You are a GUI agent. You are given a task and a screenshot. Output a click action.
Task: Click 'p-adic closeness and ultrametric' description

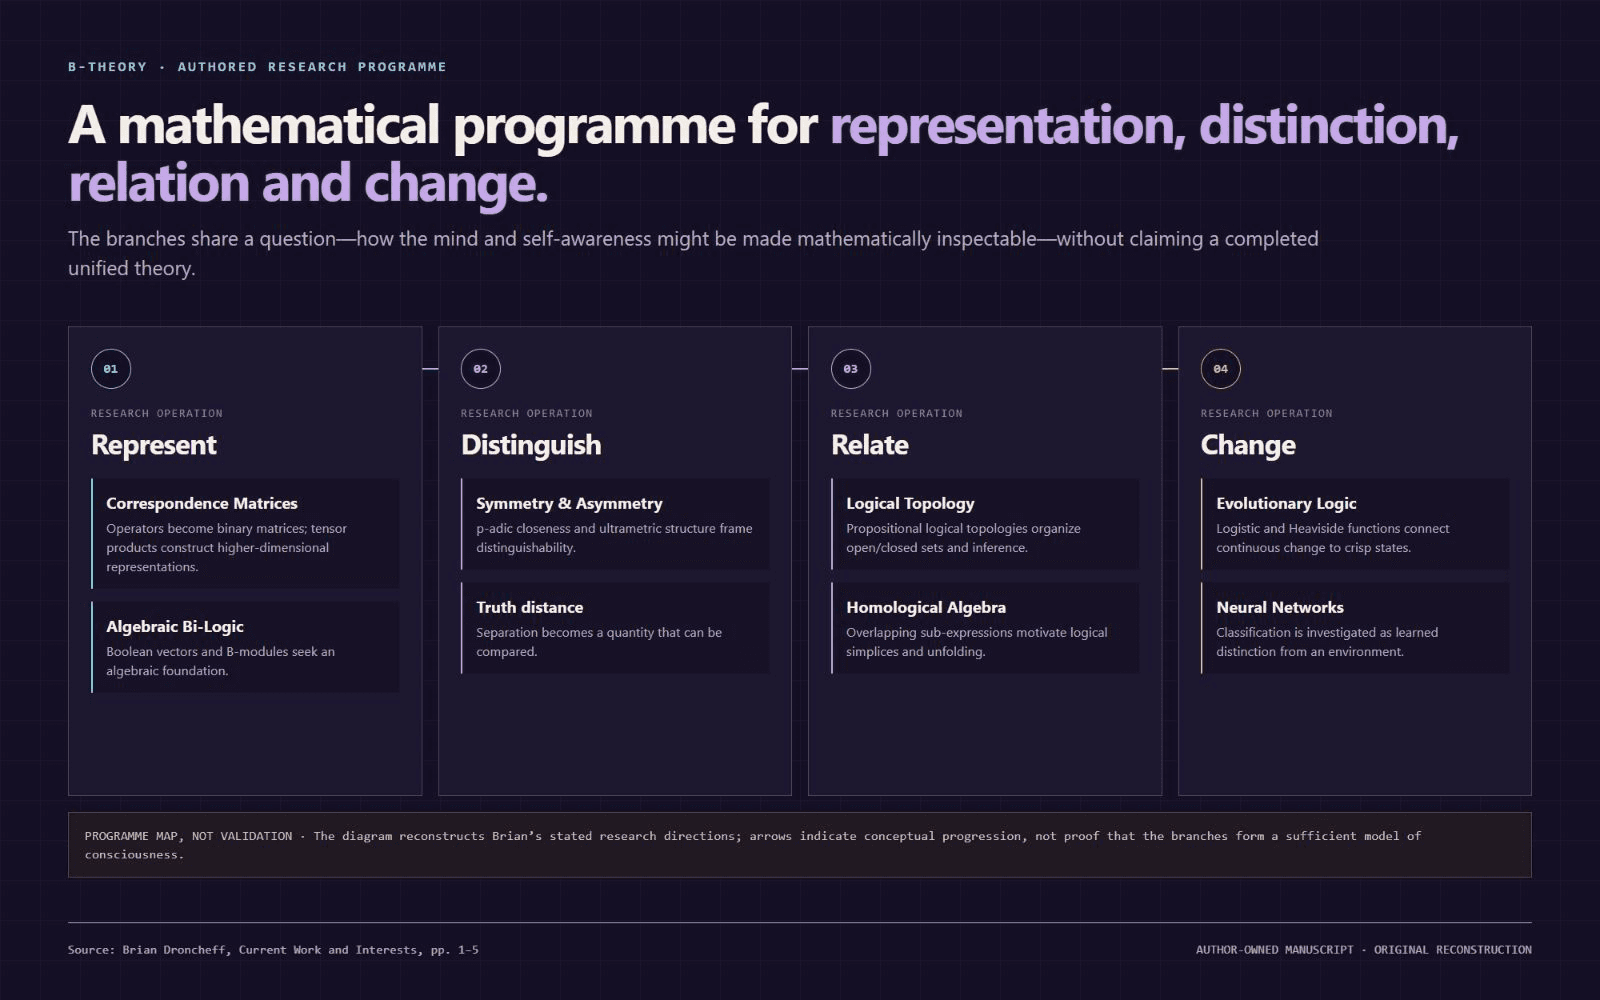614,538
